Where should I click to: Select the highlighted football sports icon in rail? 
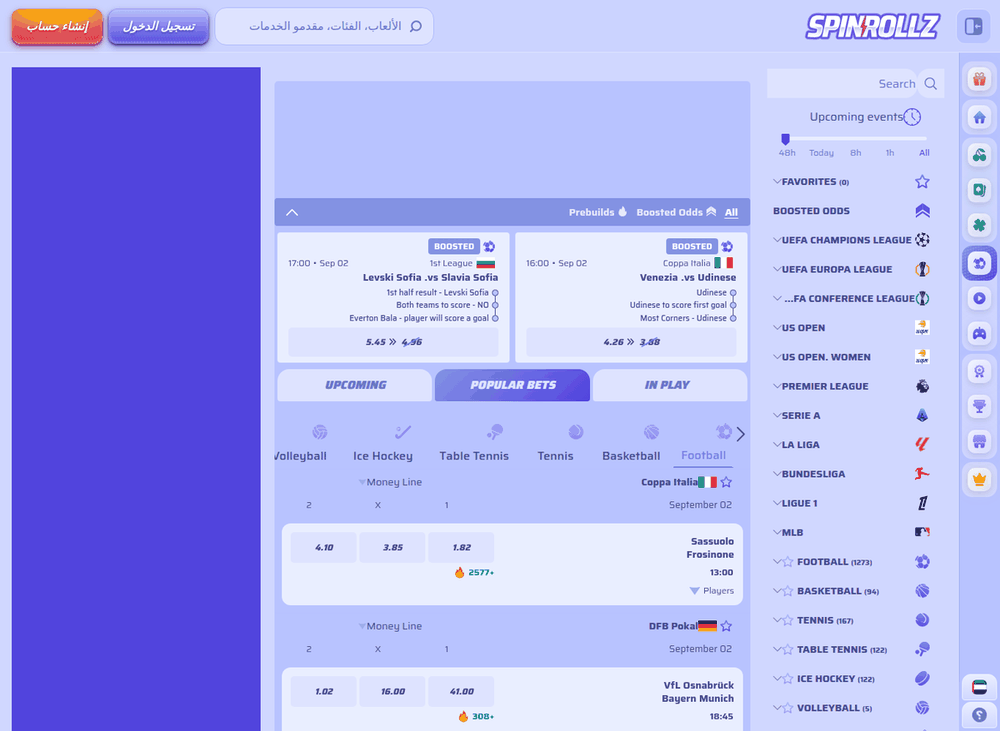point(979,263)
